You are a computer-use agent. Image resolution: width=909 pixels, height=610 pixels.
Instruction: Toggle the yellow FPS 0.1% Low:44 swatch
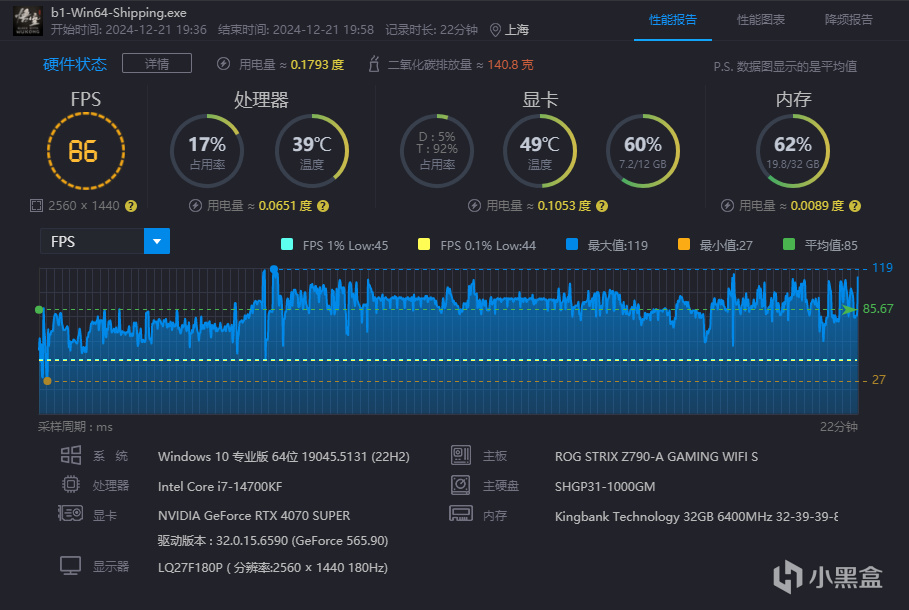[x=424, y=244]
